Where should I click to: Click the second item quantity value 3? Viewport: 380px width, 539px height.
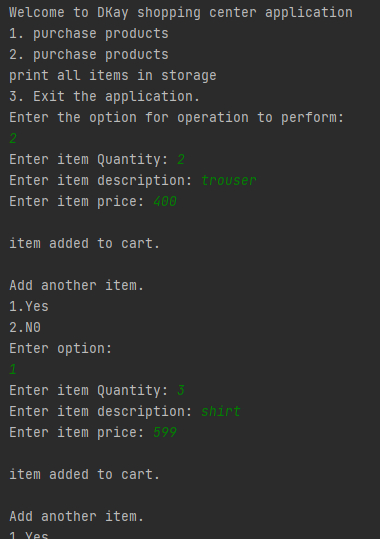[x=181, y=390]
